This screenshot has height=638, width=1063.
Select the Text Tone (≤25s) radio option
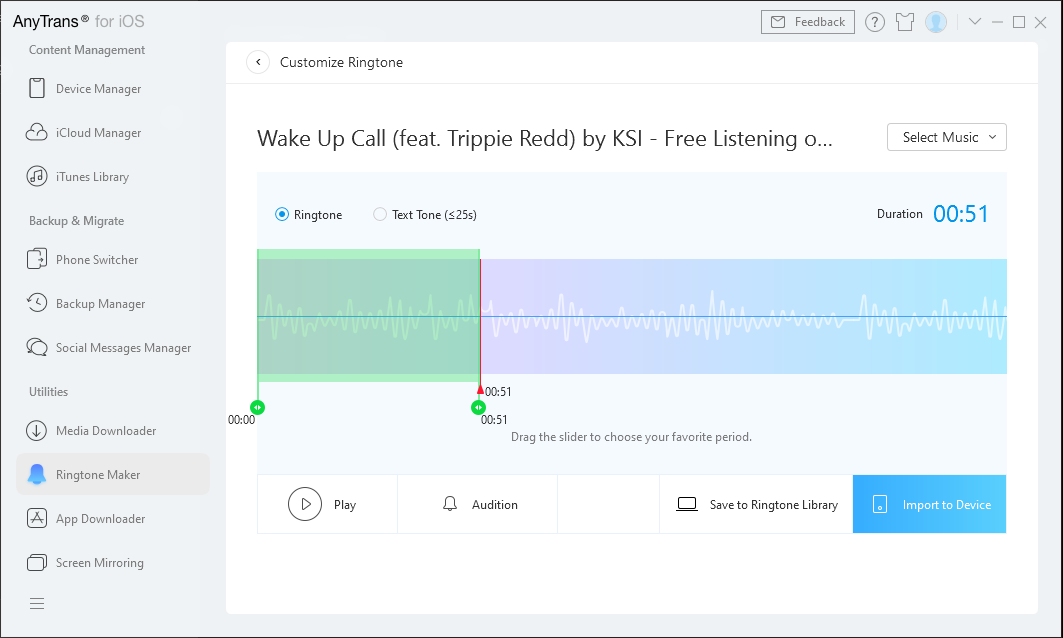(x=380, y=214)
